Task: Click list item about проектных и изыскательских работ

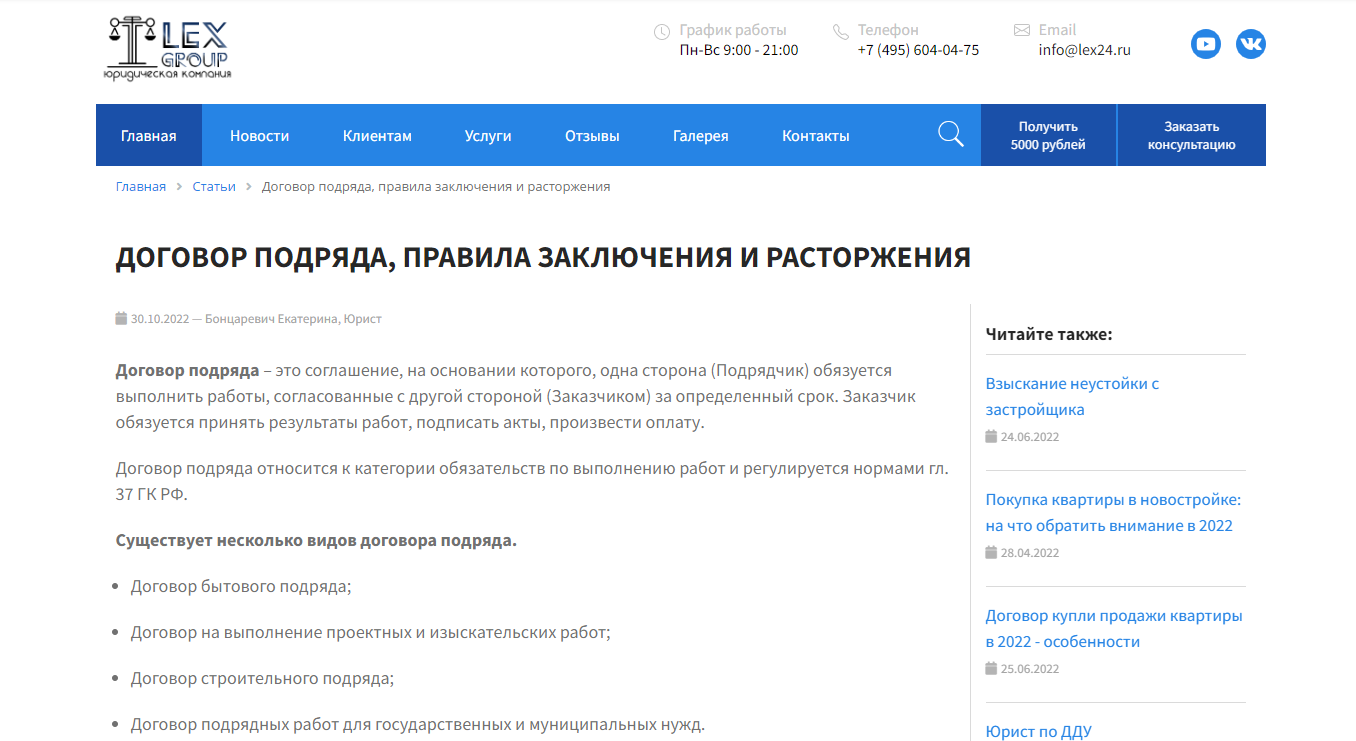Action: pos(370,632)
